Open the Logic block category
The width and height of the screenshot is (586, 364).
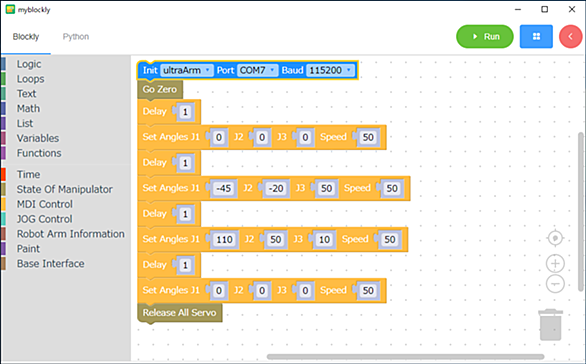[x=29, y=64]
